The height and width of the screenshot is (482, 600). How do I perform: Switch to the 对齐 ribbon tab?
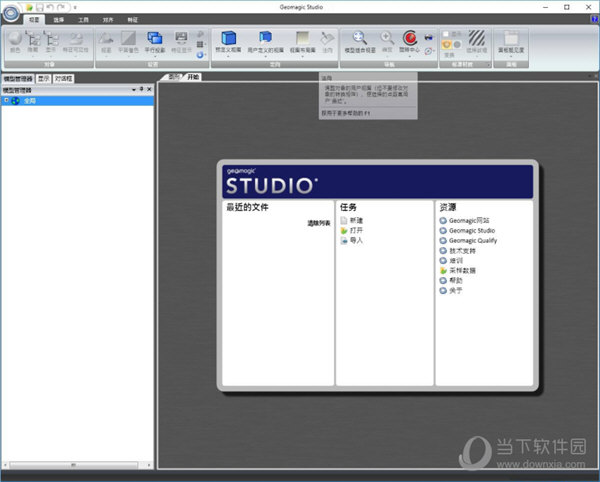[108, 20]
